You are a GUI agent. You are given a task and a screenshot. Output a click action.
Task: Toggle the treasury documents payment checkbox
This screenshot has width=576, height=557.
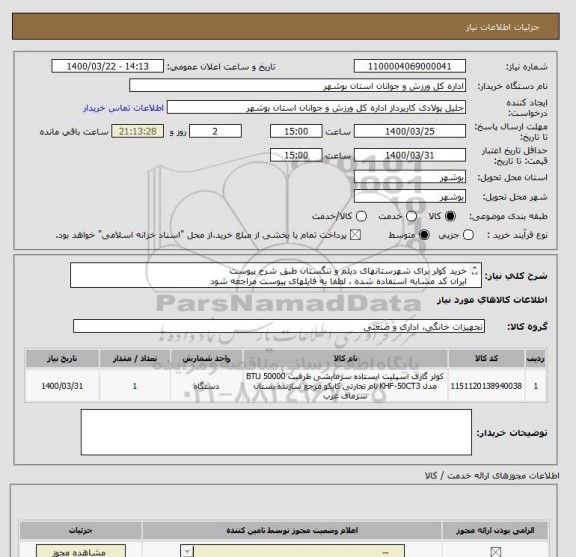coord(355,235)
